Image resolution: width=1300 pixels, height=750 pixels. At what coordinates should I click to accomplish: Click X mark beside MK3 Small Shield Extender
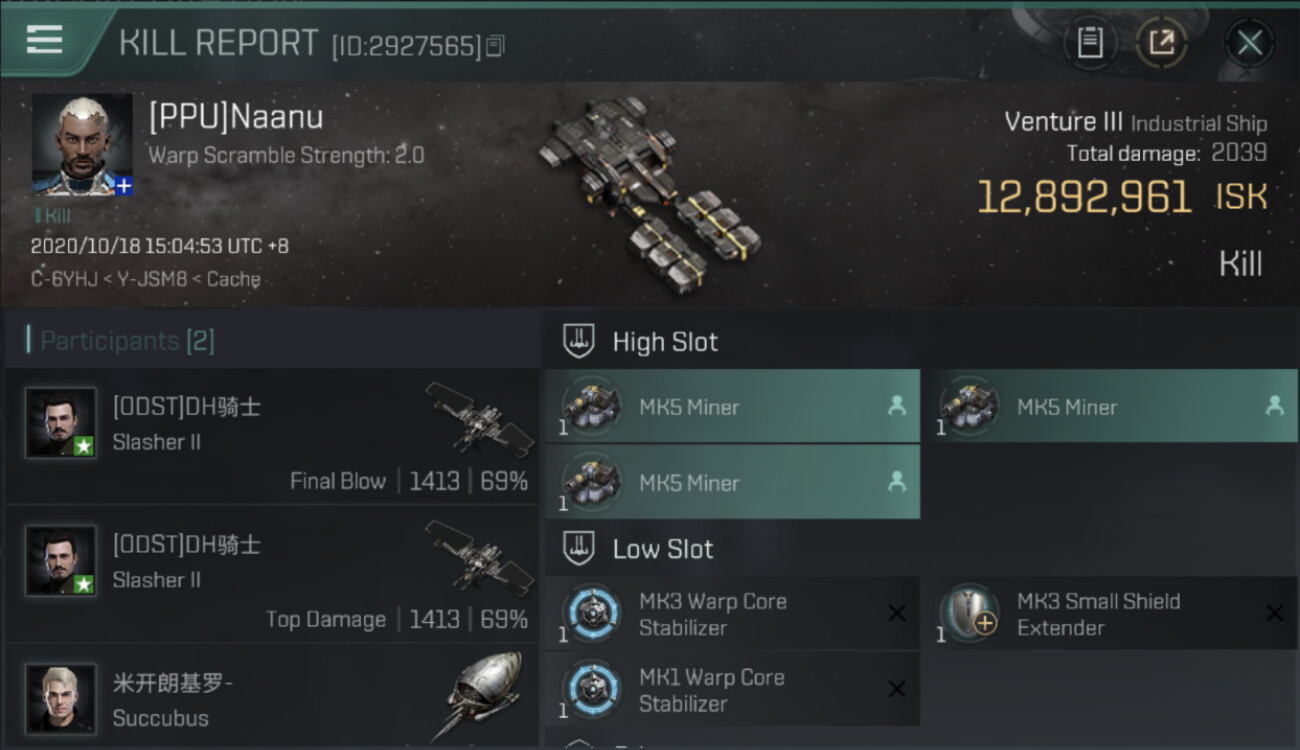click(x=1274, y=613)
